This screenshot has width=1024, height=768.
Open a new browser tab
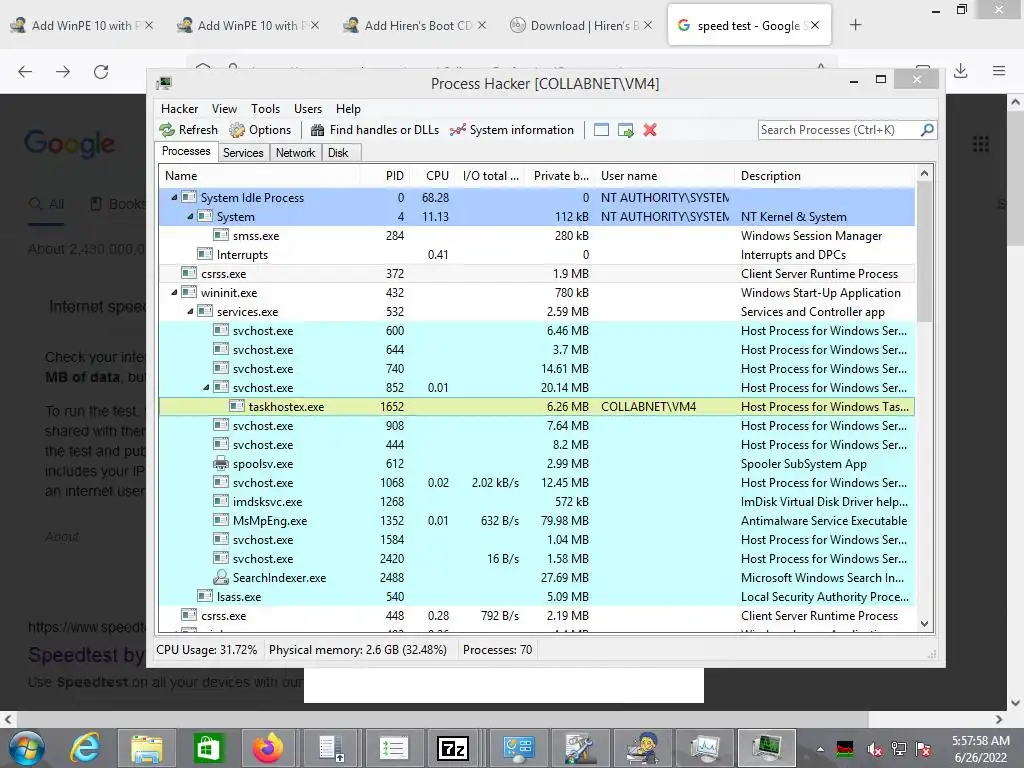[856, 25]
